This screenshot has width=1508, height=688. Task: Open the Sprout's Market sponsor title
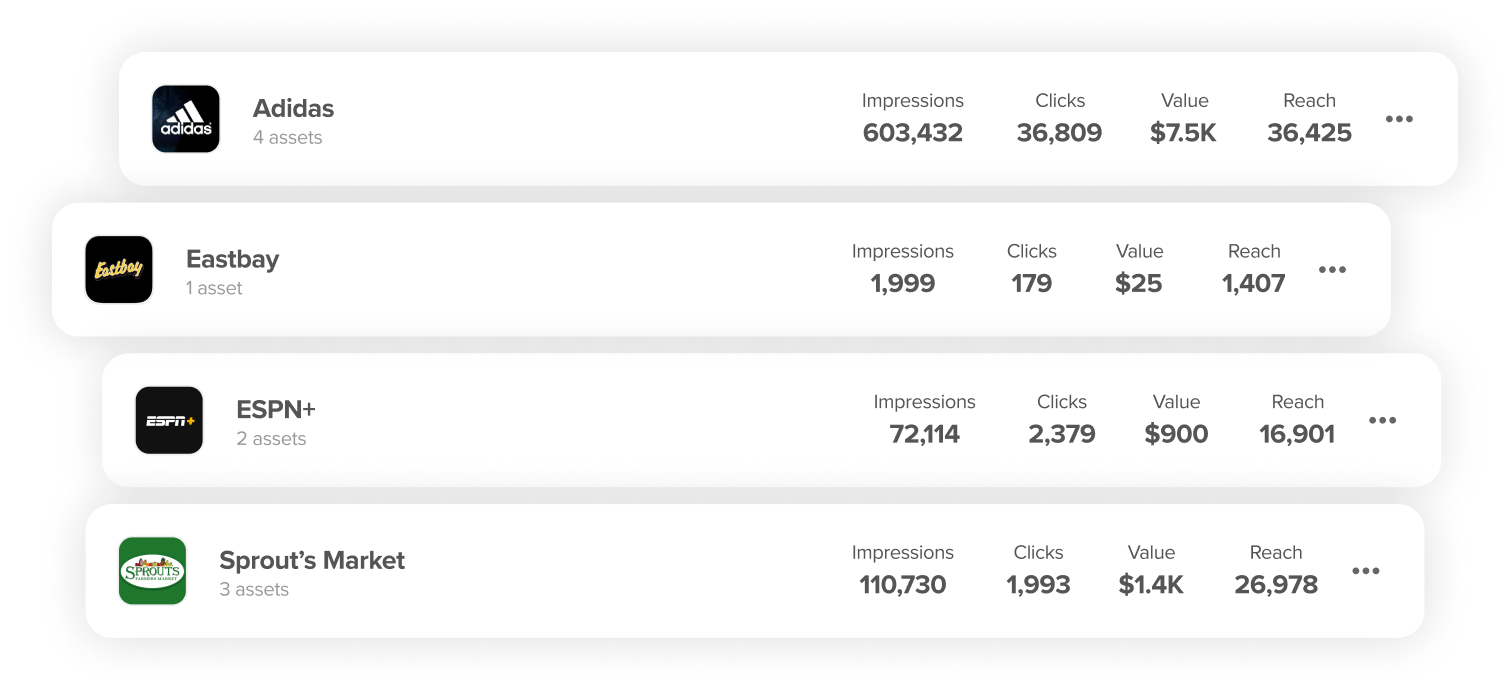pos(312,560)
